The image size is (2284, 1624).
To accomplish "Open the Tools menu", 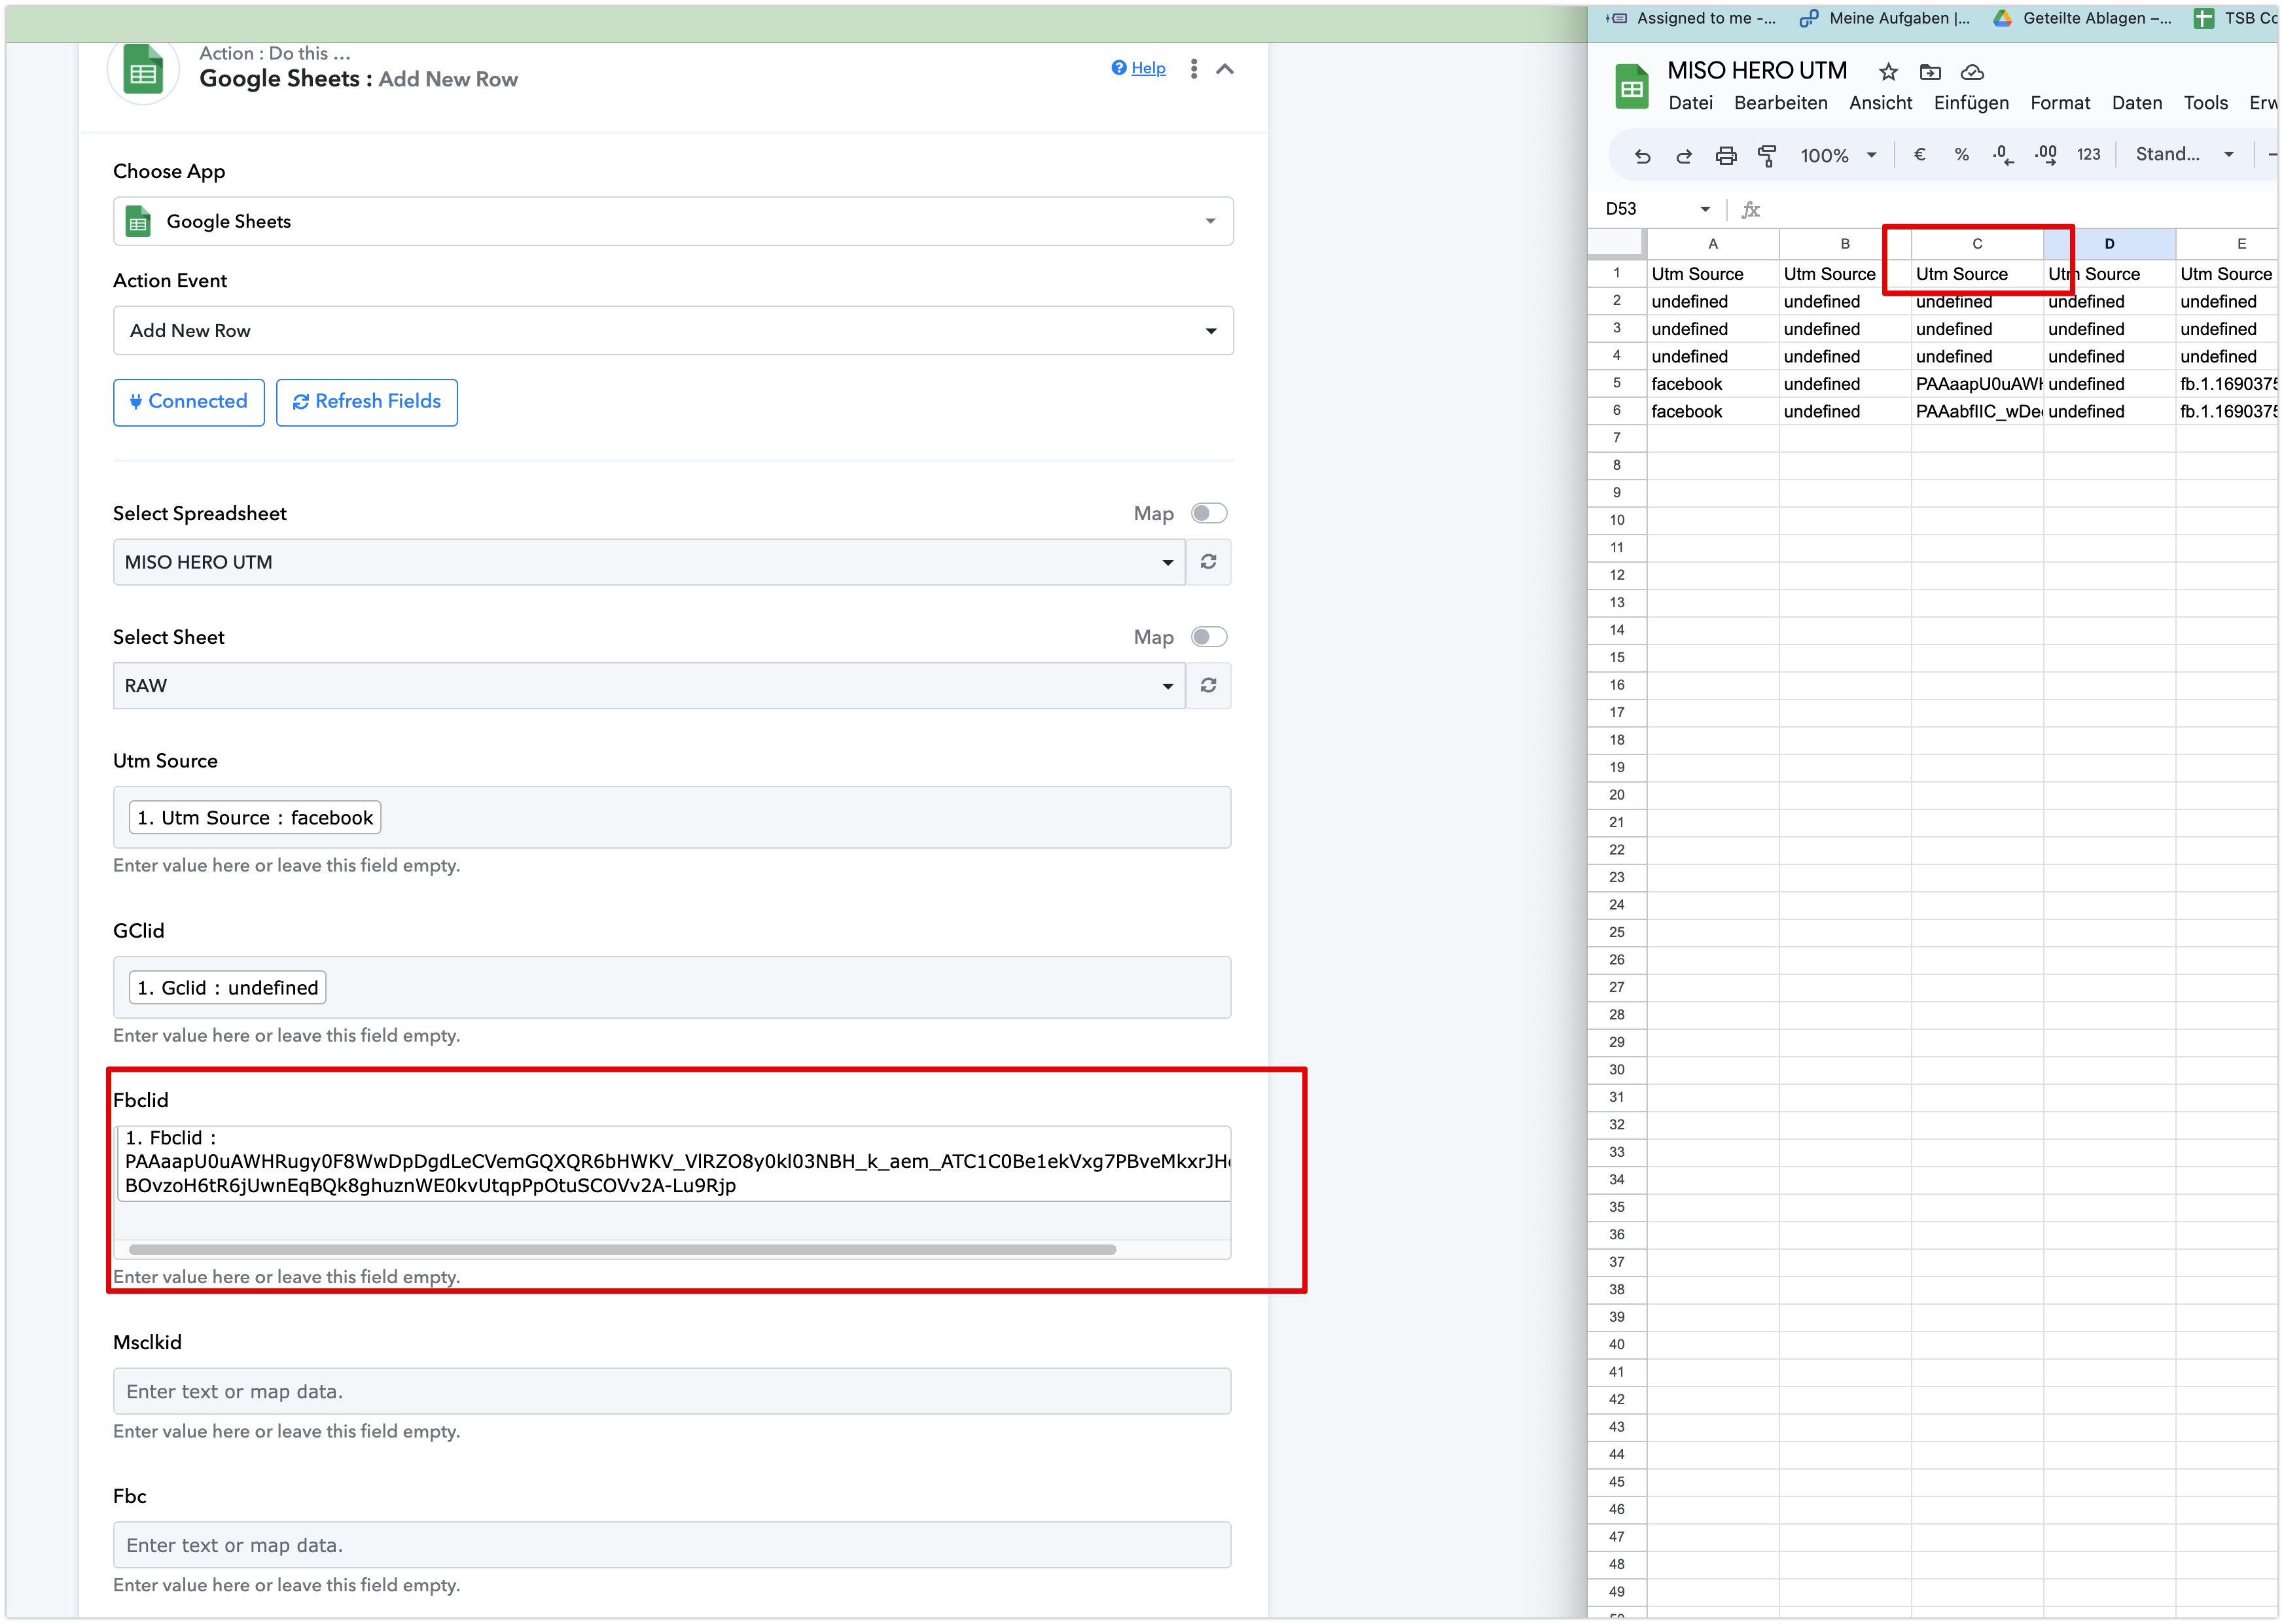I will pos(2205,103).
